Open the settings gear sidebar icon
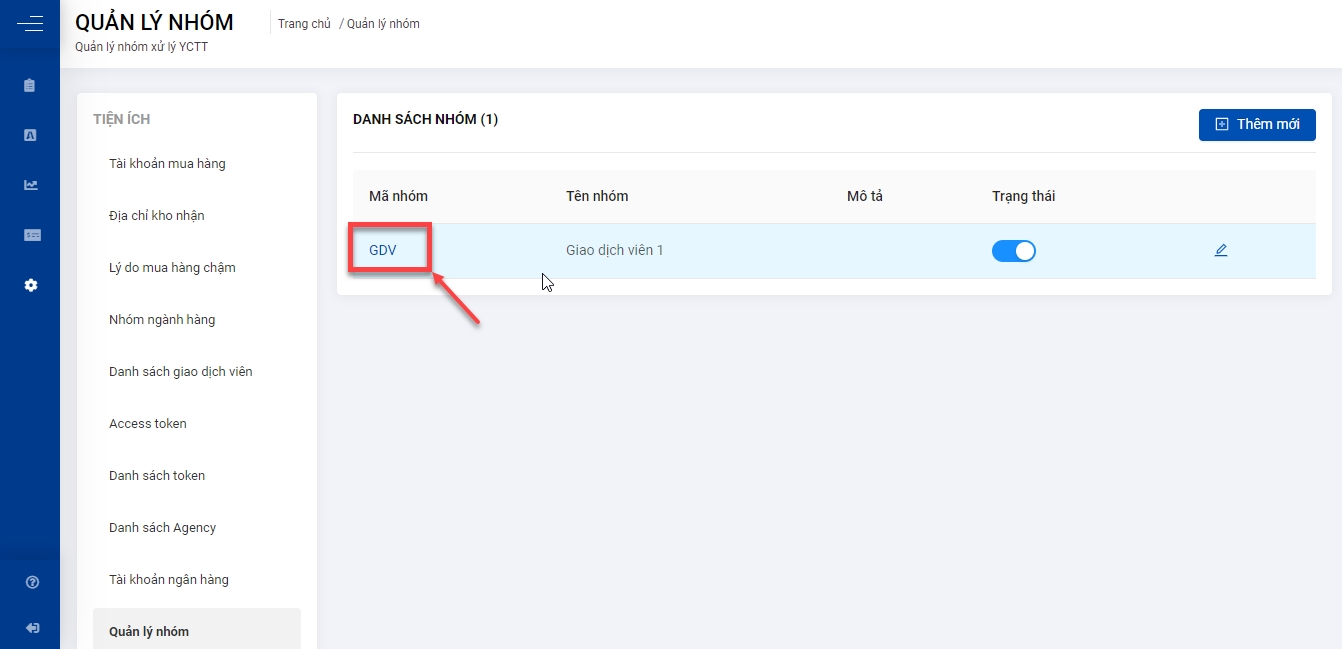Viewport: 1342px width, 649px height. (x=30, y=285)
